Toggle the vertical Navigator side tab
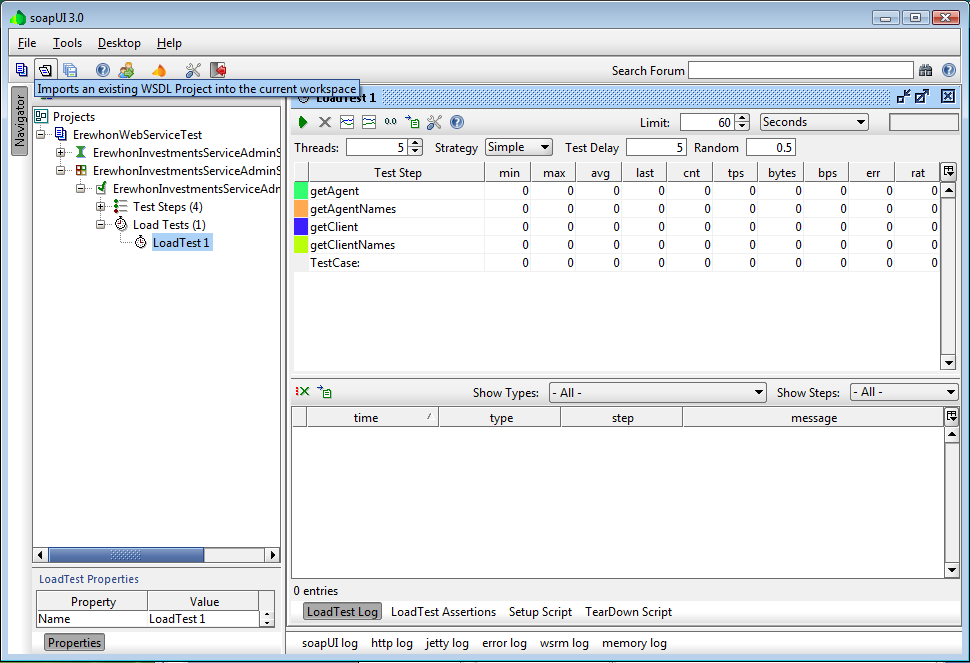Screen dimensions: 970x663 [x=20, y=121]
